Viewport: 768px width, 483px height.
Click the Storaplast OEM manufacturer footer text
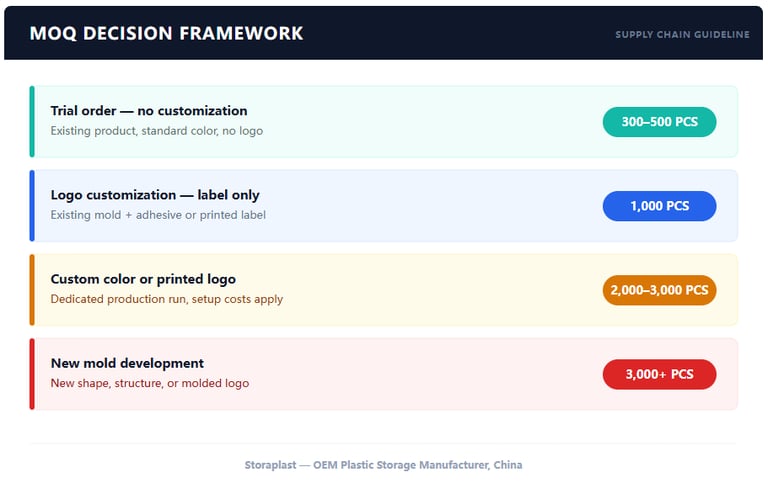point(384,465)
